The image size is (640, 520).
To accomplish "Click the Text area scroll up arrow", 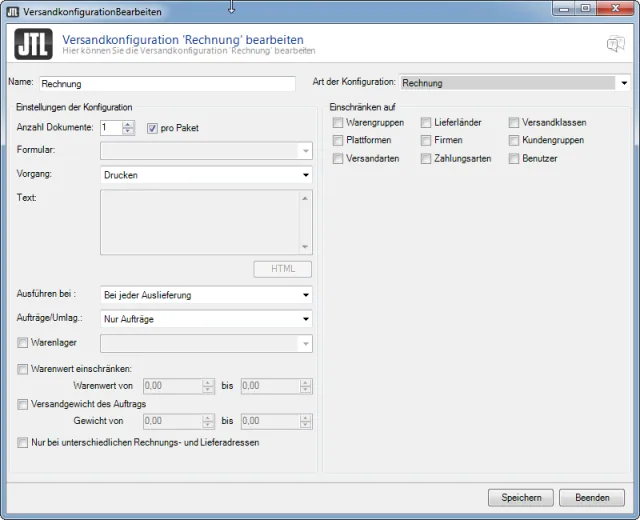I will pyautogui.click(x=305, y=198).
